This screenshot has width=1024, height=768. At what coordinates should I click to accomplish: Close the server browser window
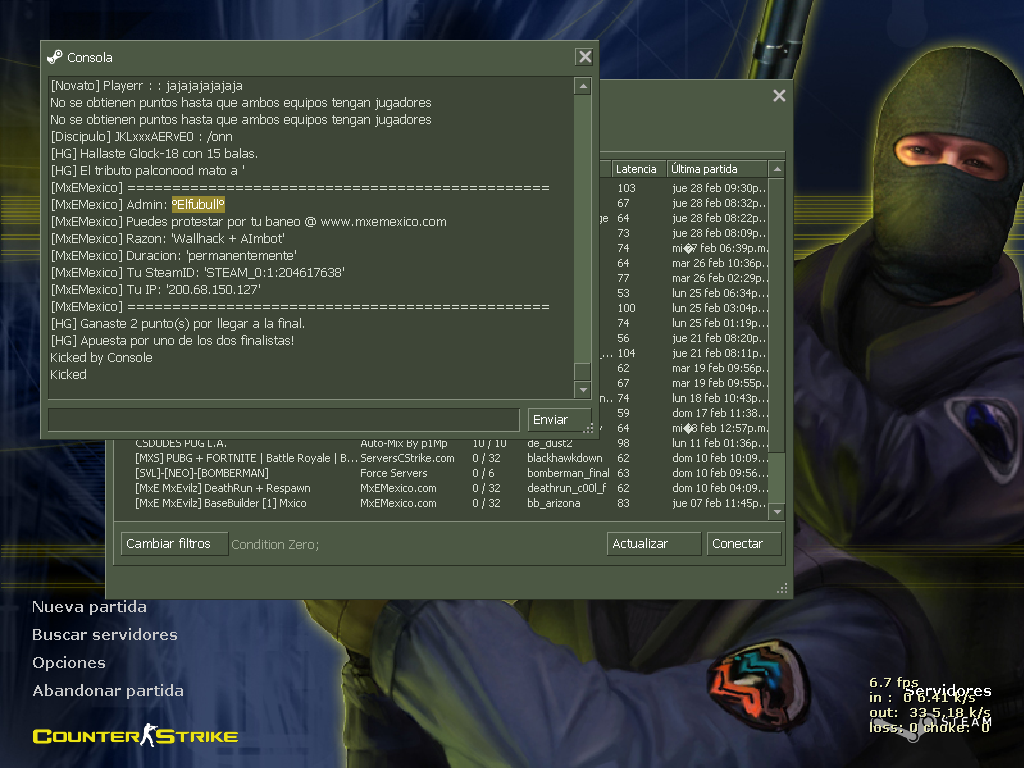point(779,96)
